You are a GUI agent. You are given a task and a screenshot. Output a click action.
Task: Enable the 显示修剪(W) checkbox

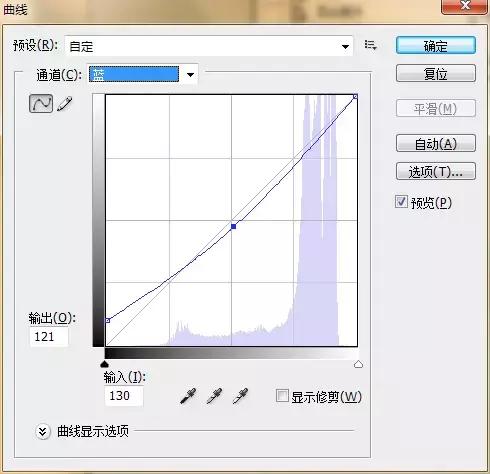click(x=282, y=396)
